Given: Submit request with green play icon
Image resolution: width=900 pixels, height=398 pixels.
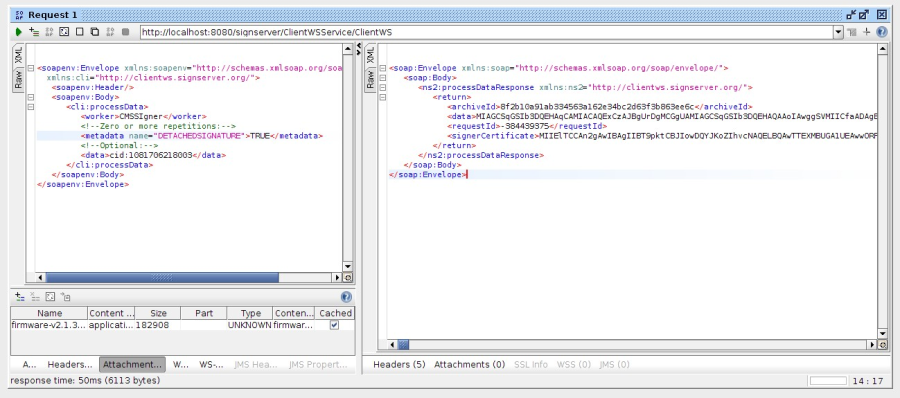Looking at the screenshot, I should (x=18, y=32).
